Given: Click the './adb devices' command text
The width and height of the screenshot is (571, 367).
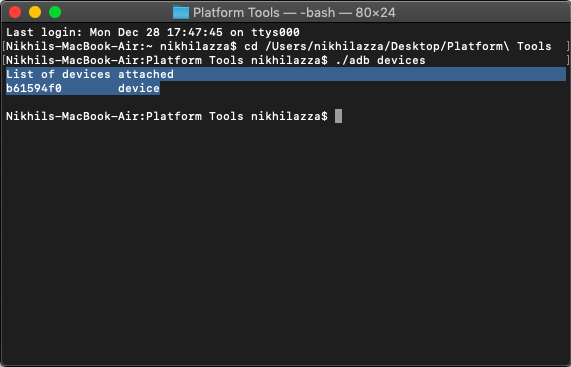Looking at the screenshot, I should coord(380,60).
